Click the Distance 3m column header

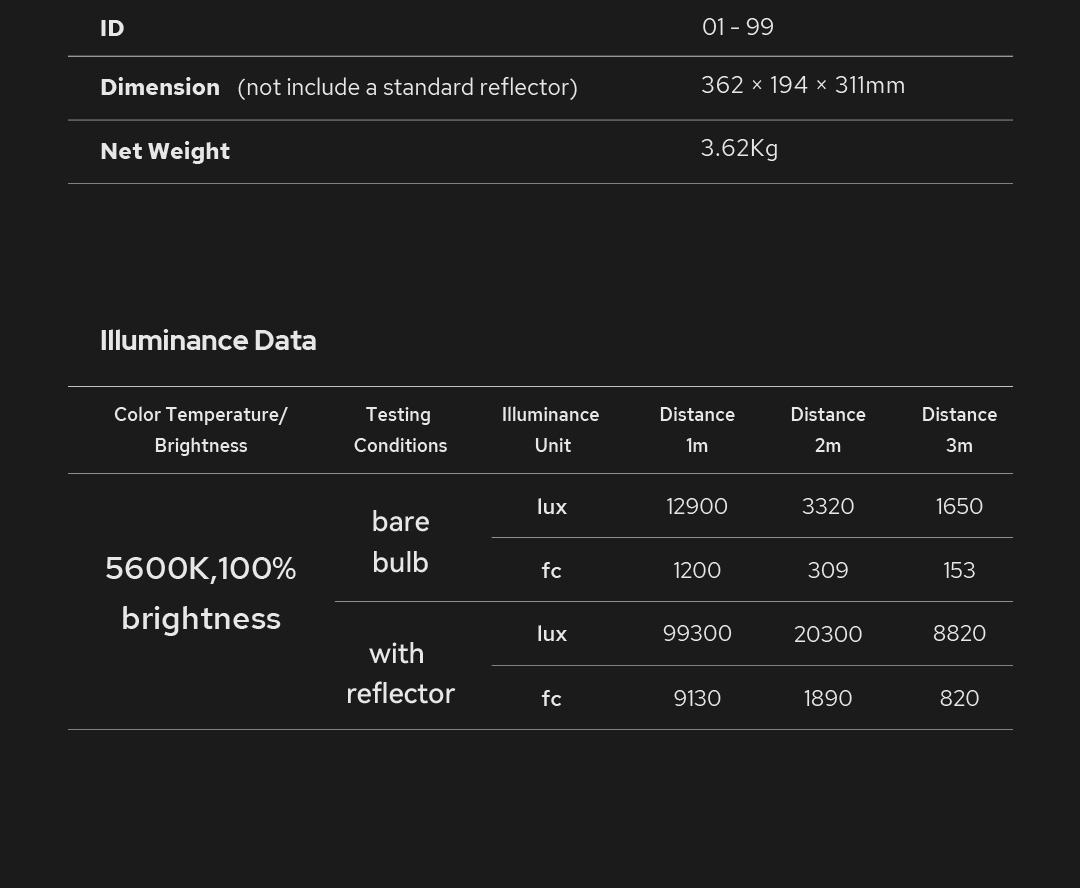click(x=959, y=430)
